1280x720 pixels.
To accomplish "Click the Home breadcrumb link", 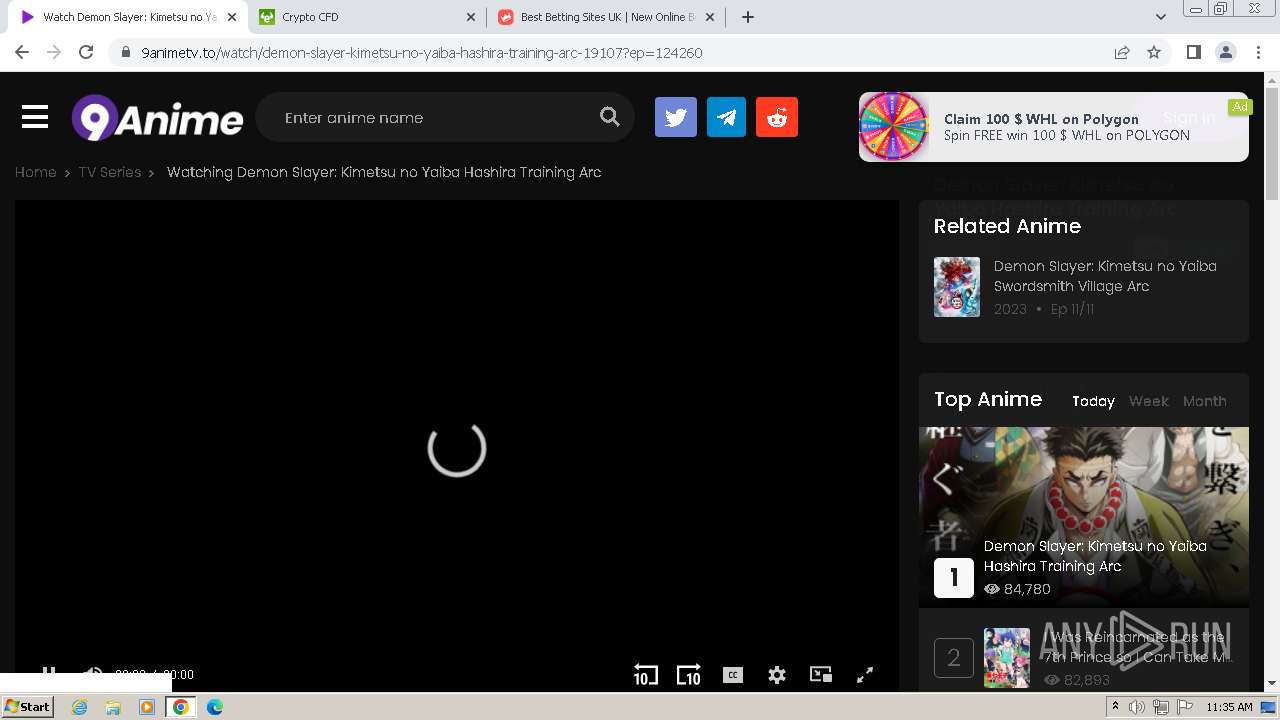I will (35, 172).
